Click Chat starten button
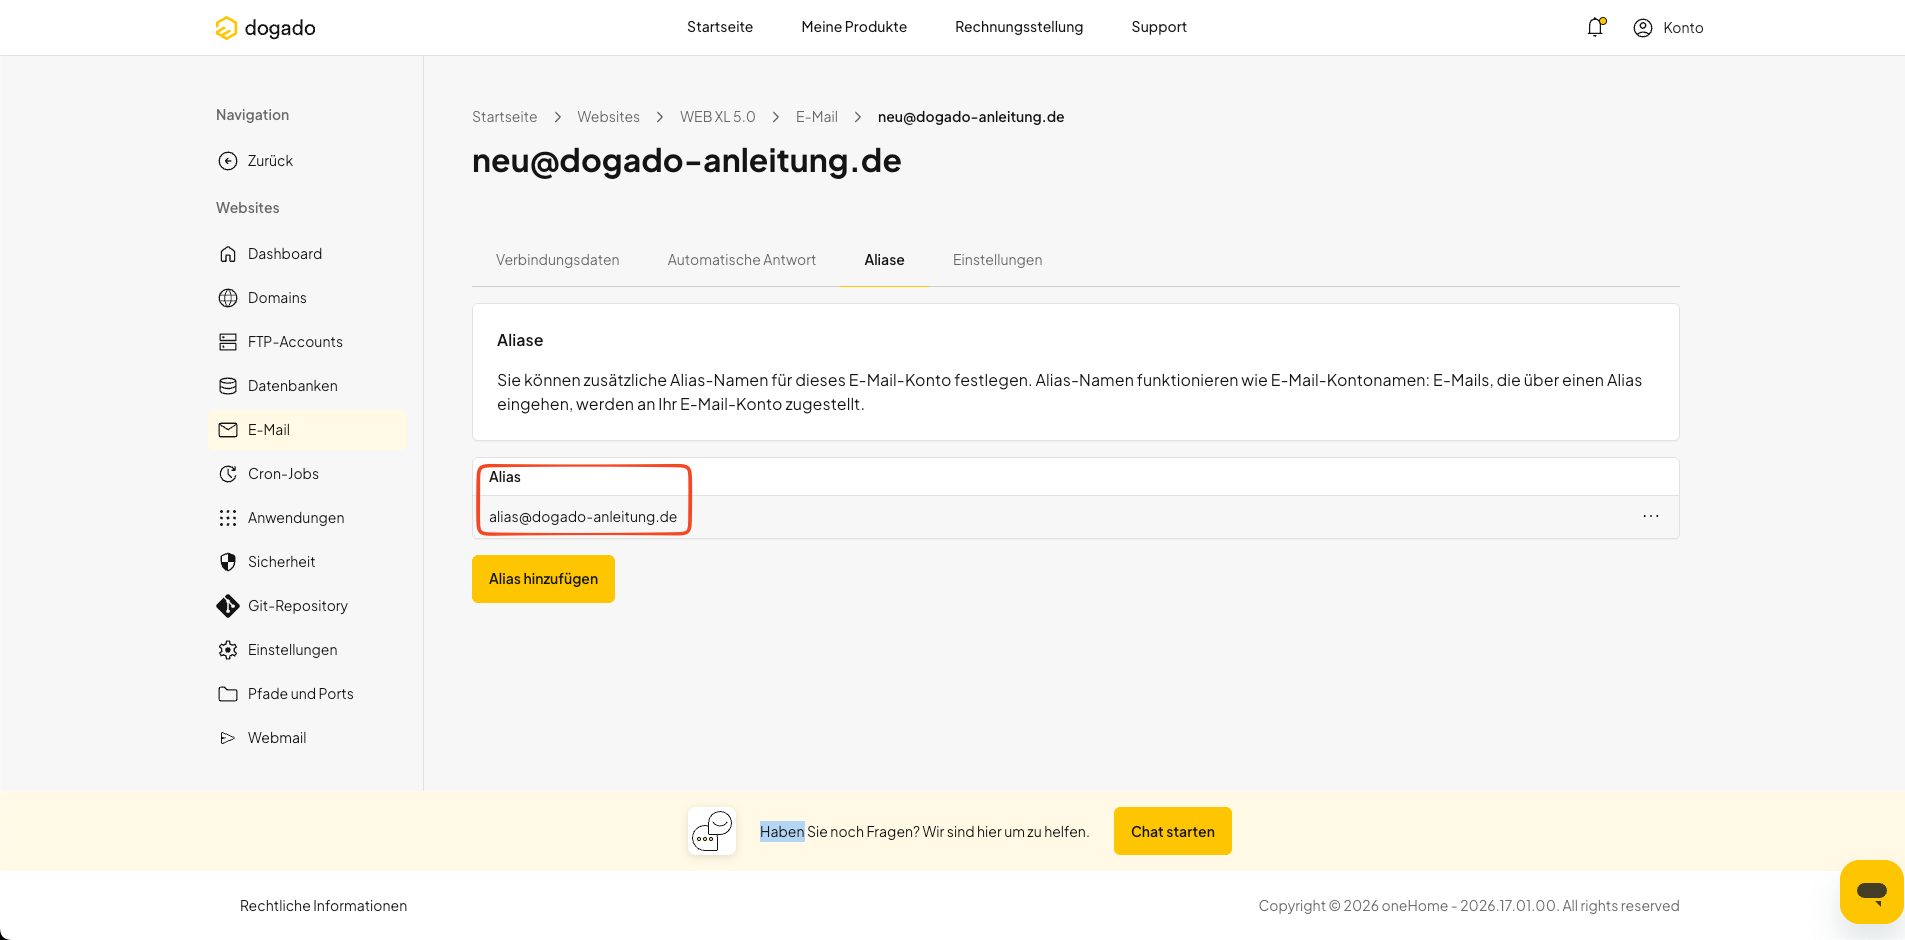 [x=1172, y=831]
